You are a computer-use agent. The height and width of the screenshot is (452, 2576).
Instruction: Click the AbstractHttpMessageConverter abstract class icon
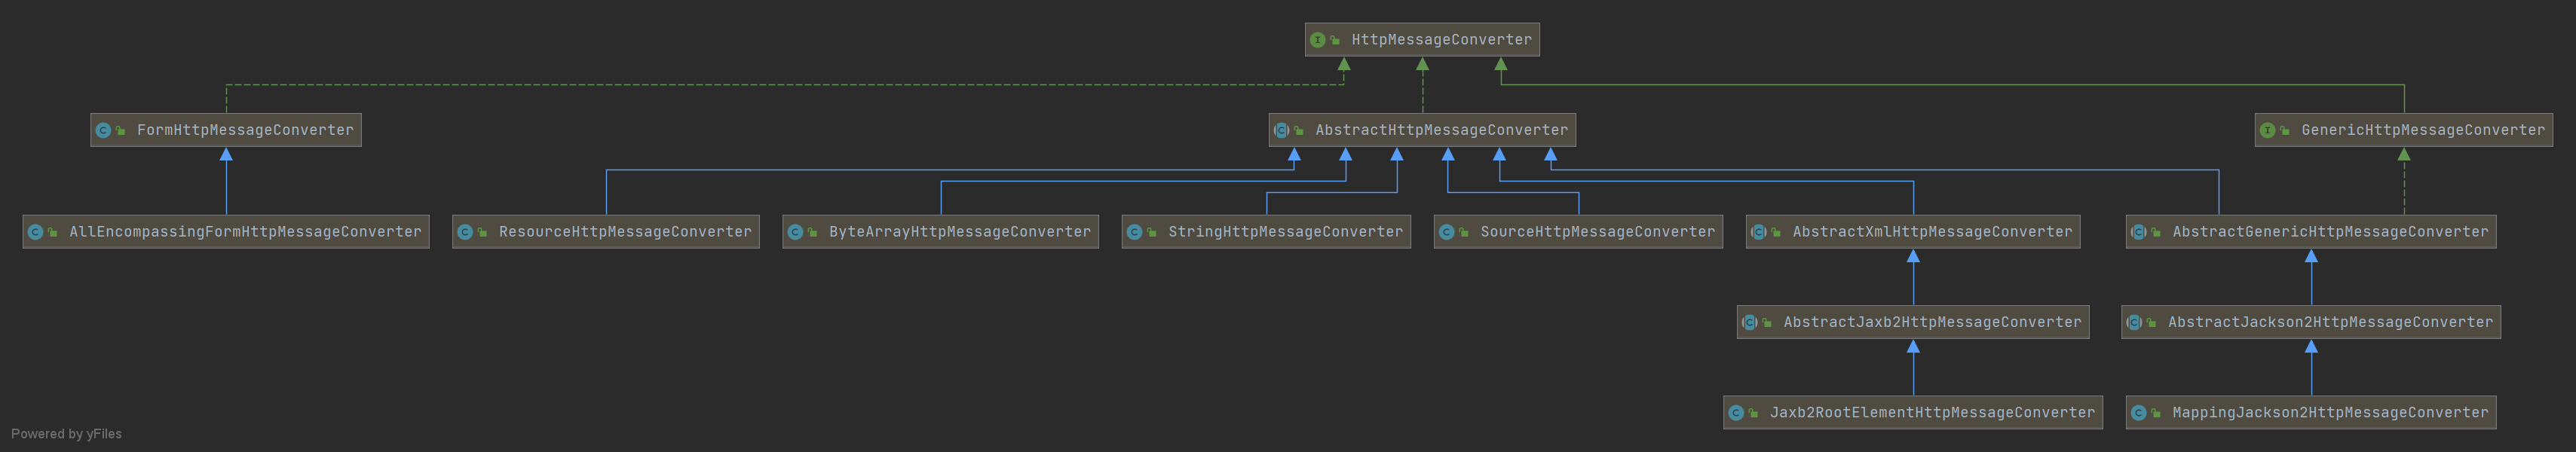[x=1281, y=130]
